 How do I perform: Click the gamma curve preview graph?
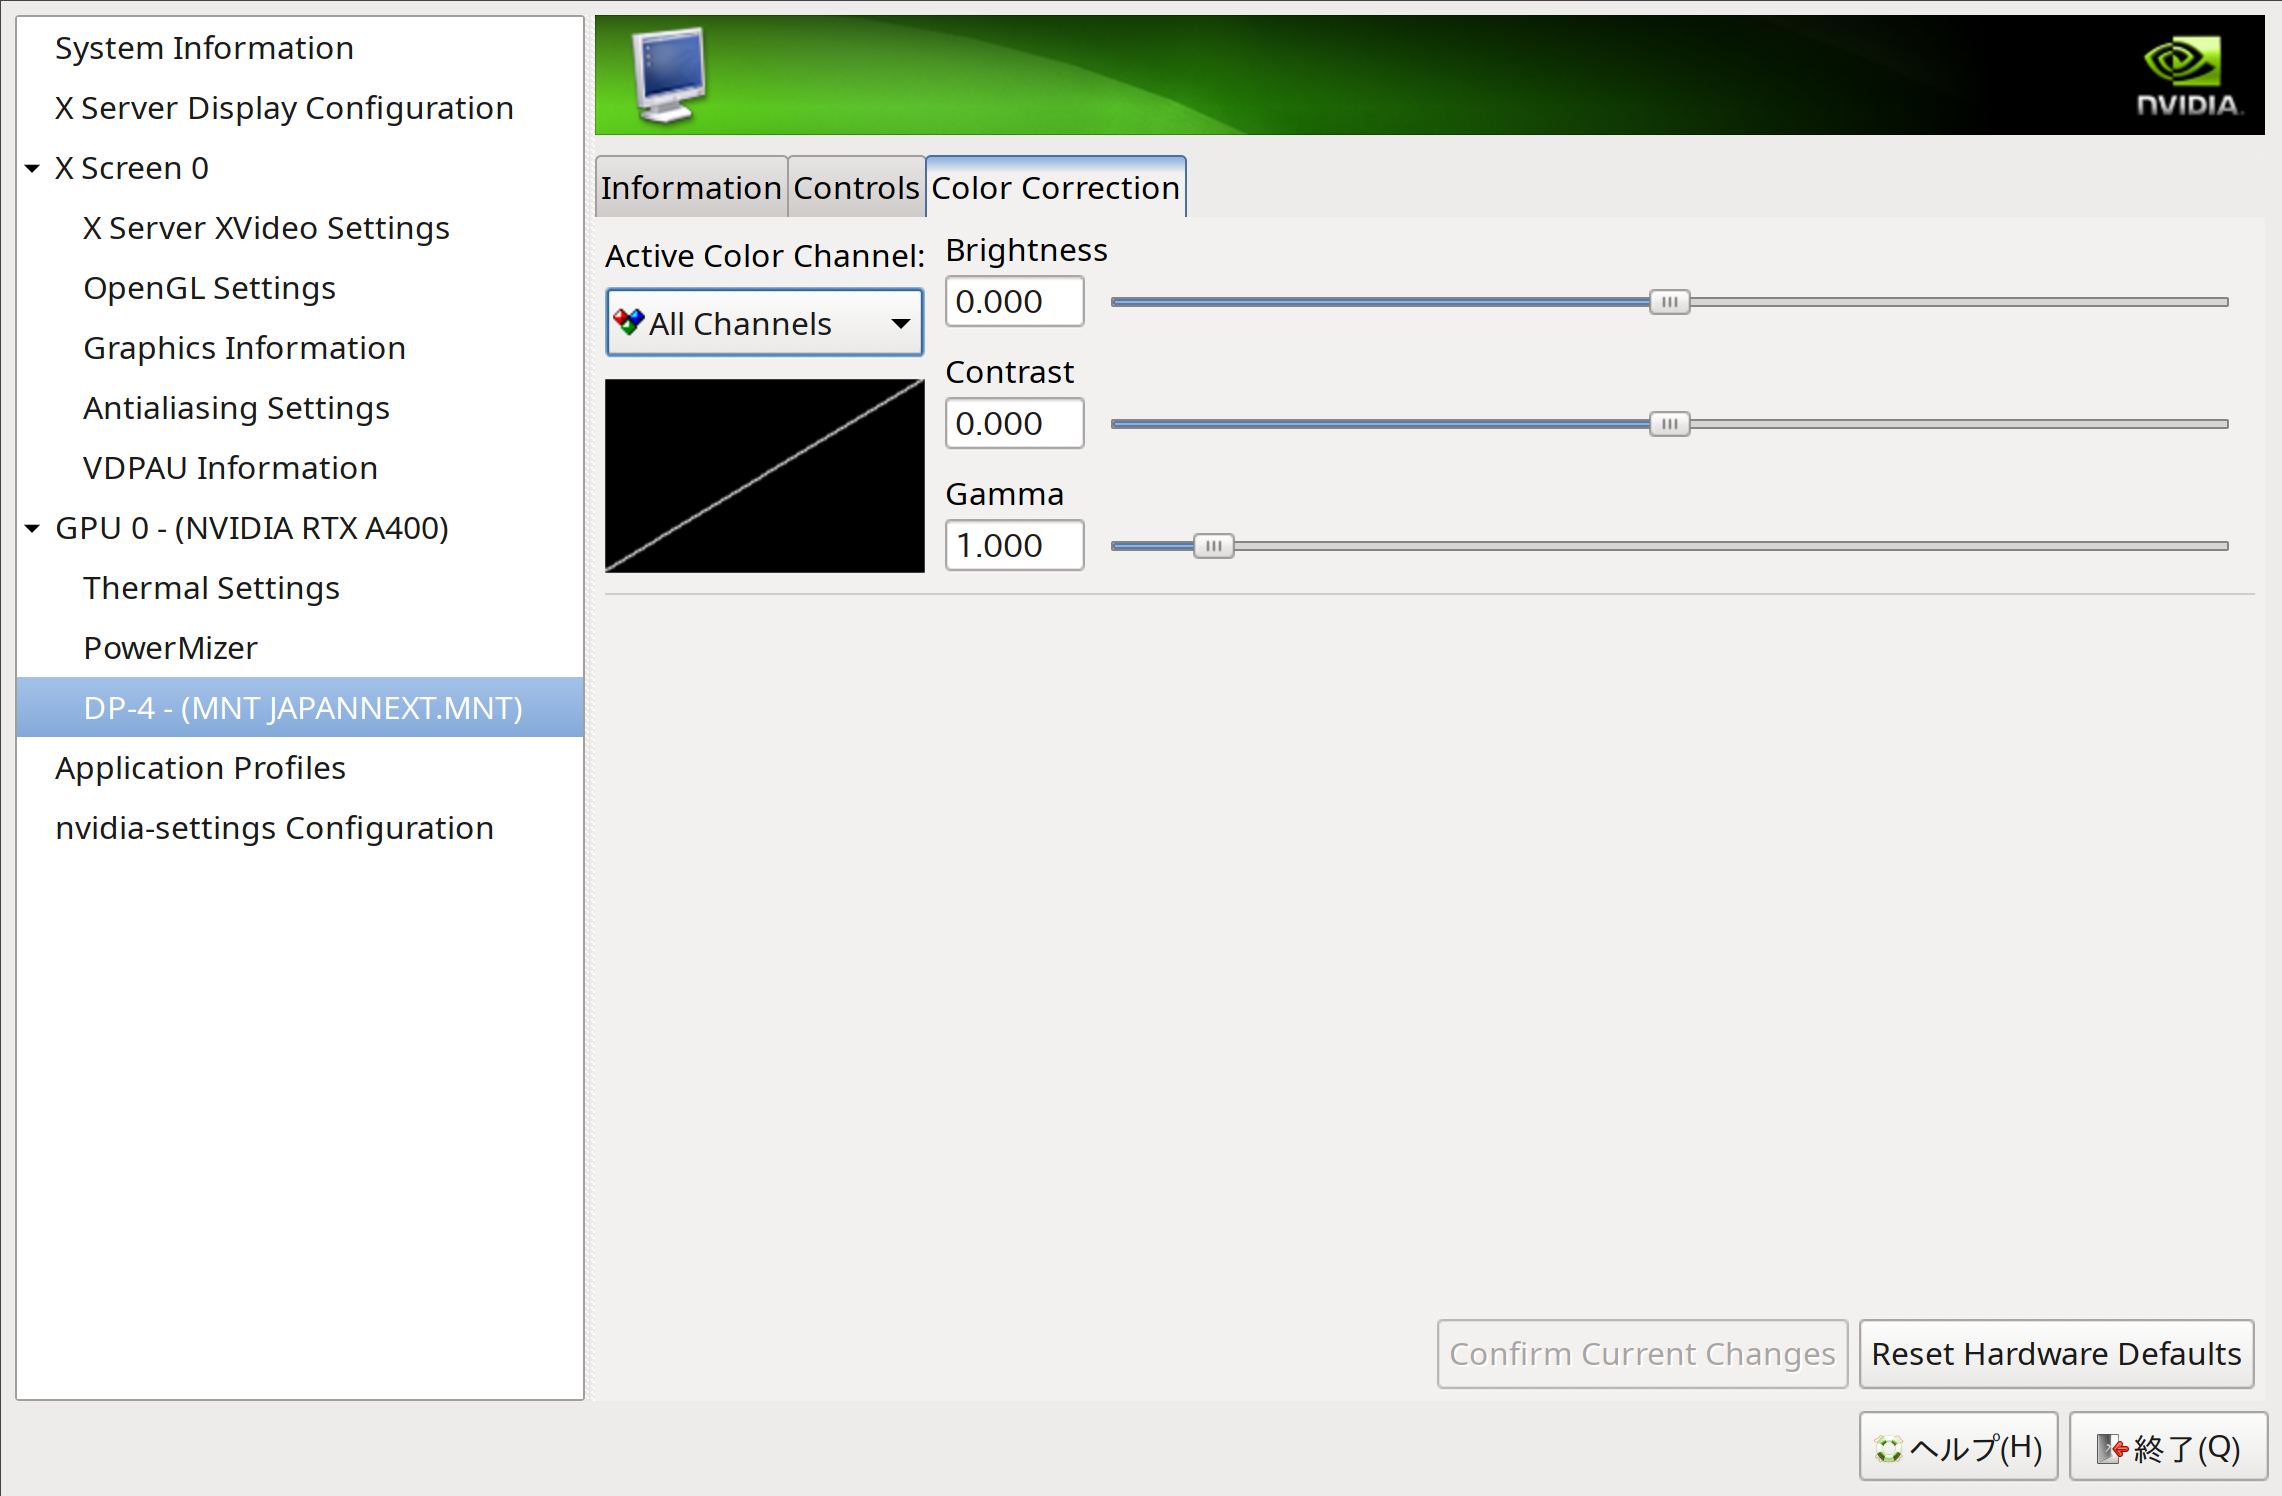pyautogui.click(x=765, y=476)
